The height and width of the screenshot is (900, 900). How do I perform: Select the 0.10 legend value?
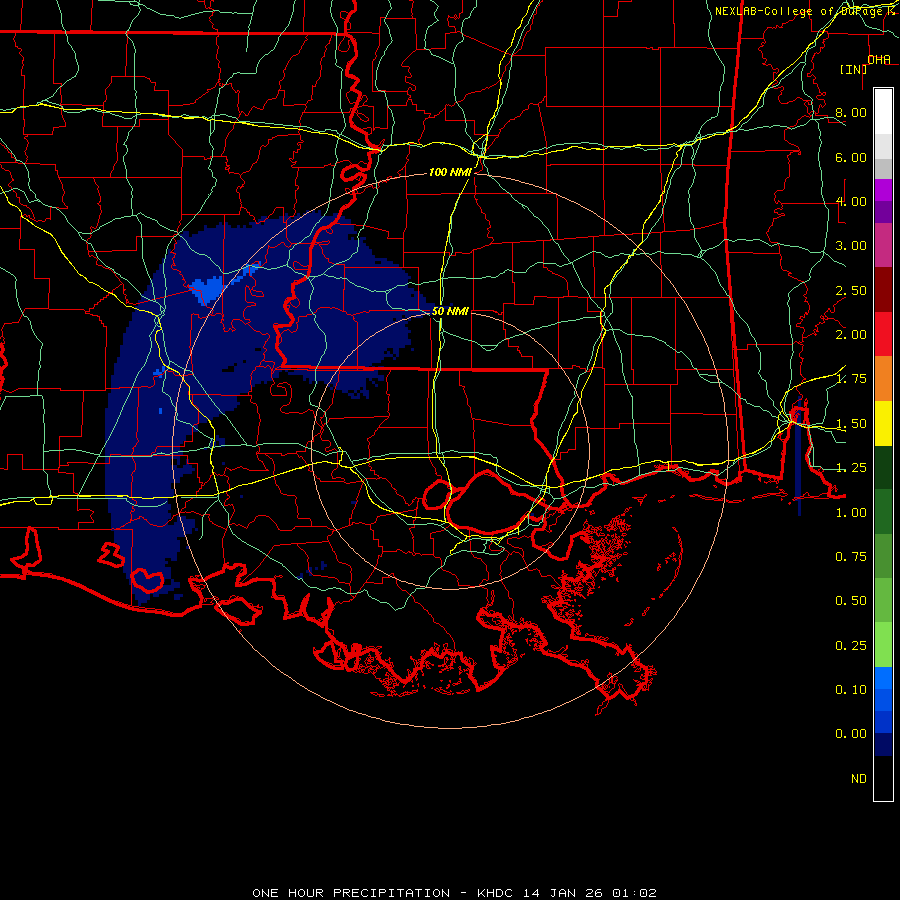click(851, 690)
